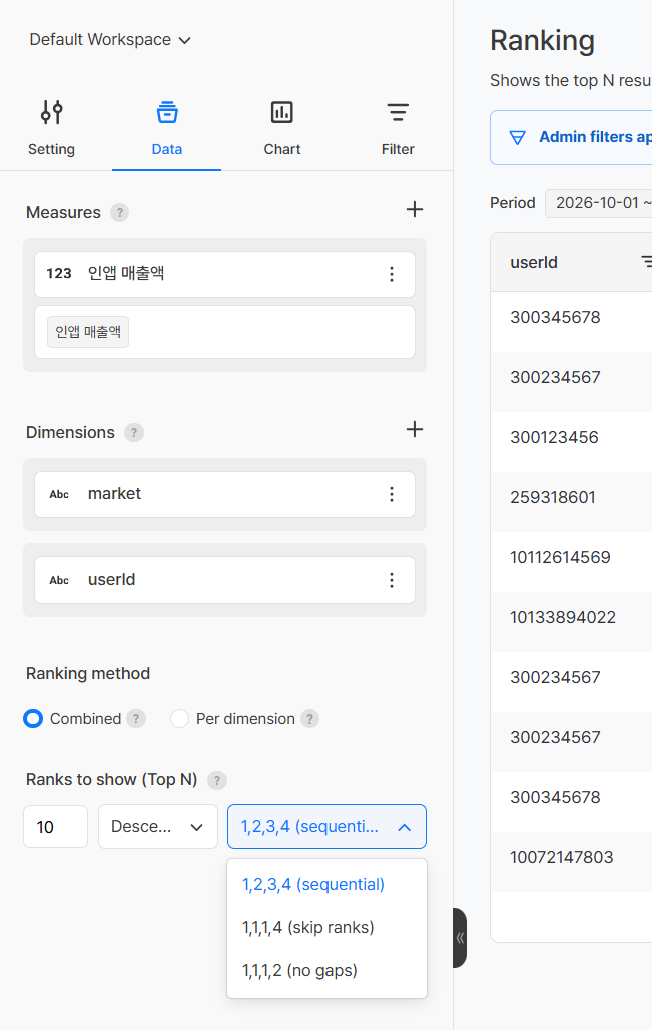Open userId column filter menu icon

[x=646, y=262]
